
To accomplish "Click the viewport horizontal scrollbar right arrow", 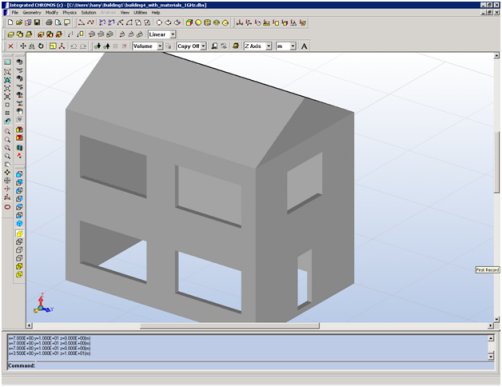I will [491, 326].
